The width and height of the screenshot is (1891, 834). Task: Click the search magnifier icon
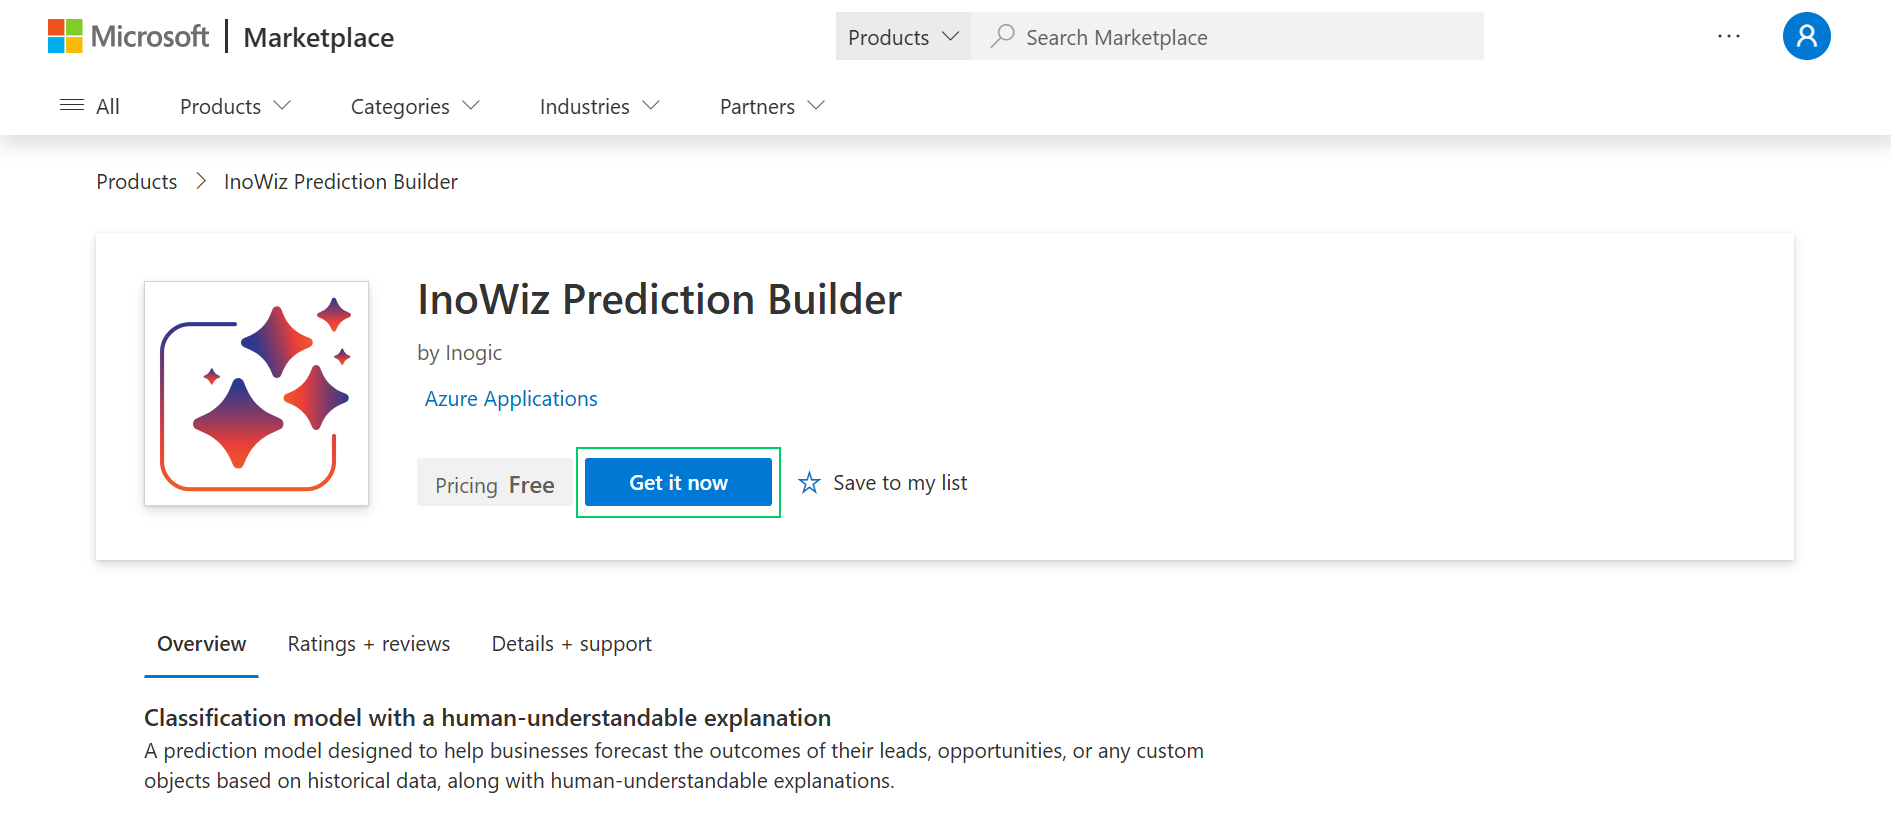click(x=1002, y=37)
